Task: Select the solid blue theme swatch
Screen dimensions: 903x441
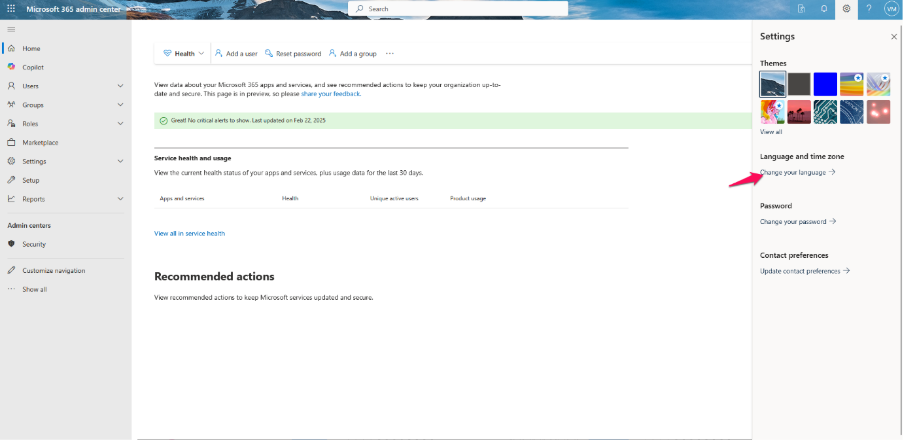Action: pyautogui.click(x=825, y=83)
